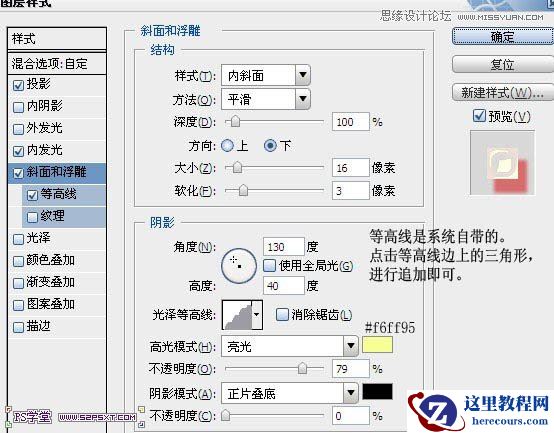554x433 pixels.
Task: Enable the 描边 stroke checkbox
Action: pos(18,327)
